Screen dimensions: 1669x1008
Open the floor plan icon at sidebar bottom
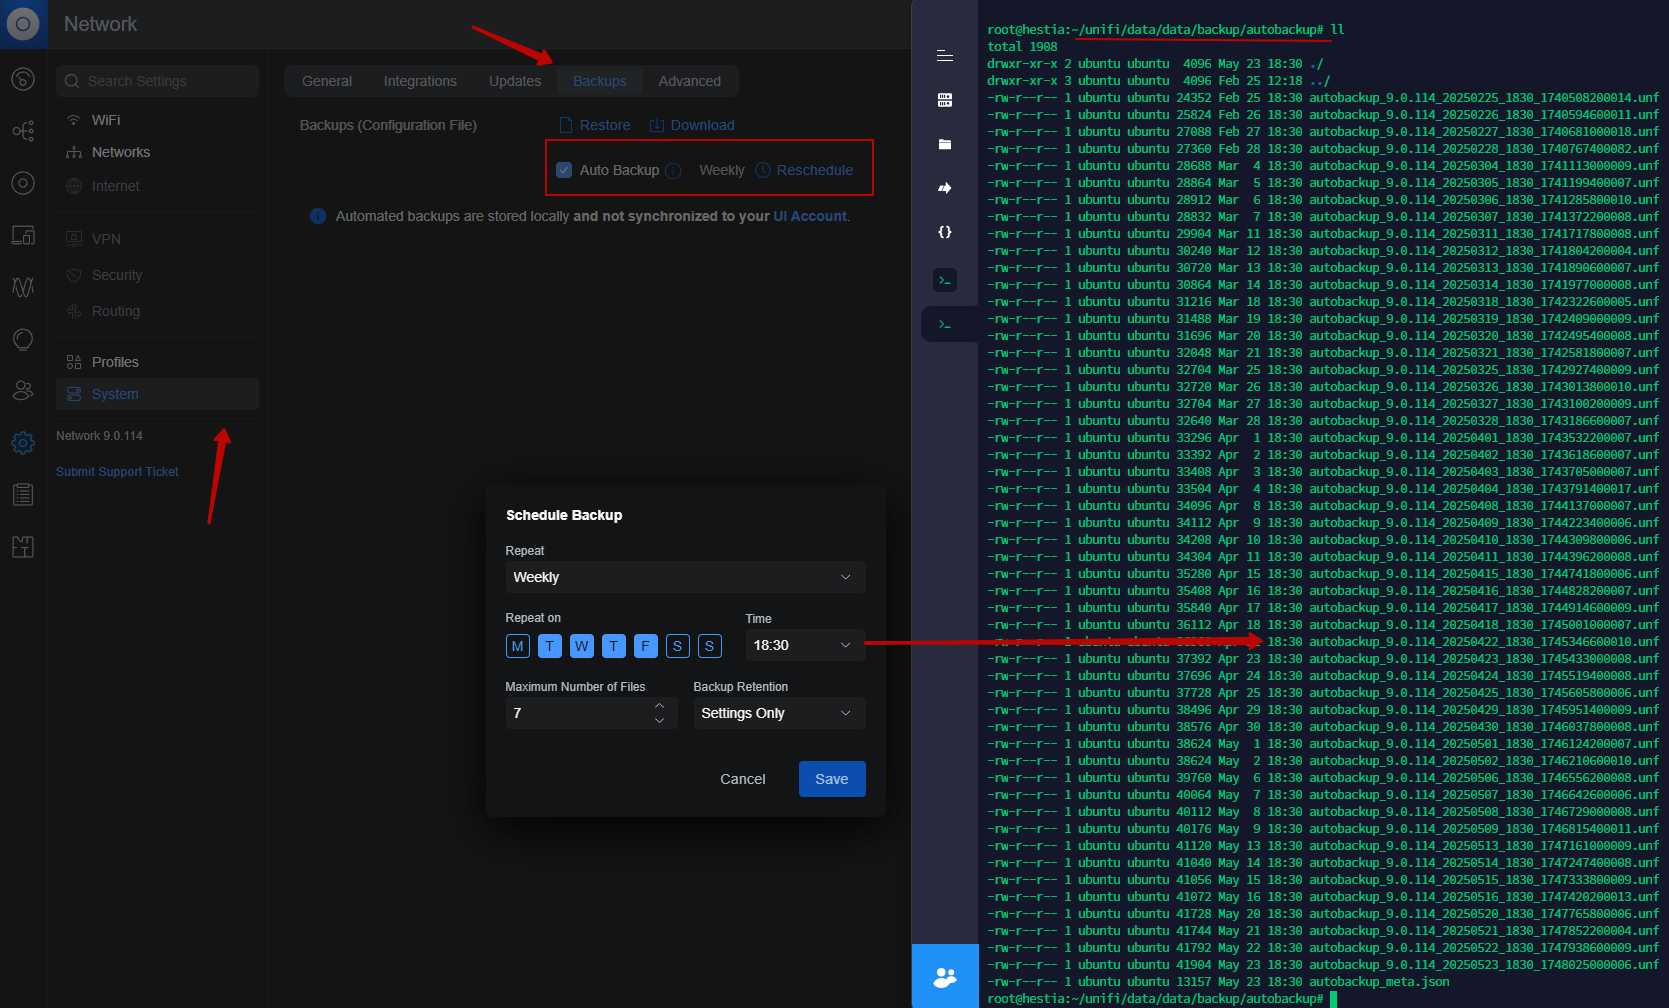(23, 547)
